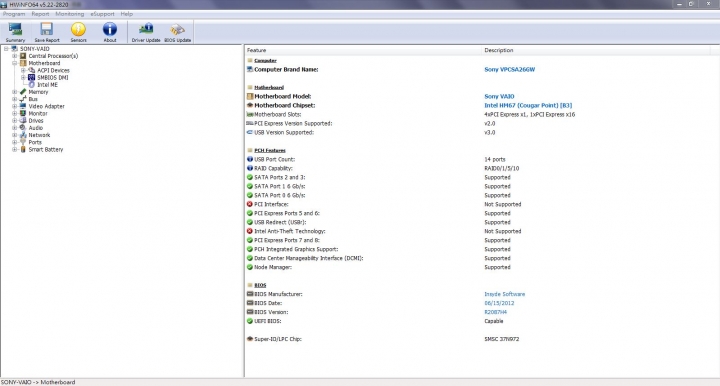720x386 pixels.
Task: Expand the Network tree node
Action: (15, 135)
